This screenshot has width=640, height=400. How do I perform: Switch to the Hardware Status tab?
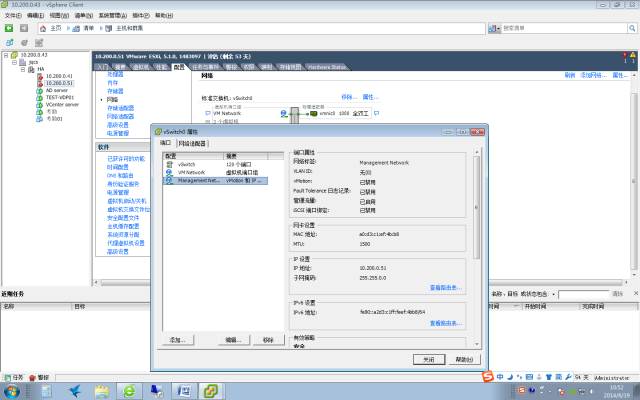click(x=327, y=67)
